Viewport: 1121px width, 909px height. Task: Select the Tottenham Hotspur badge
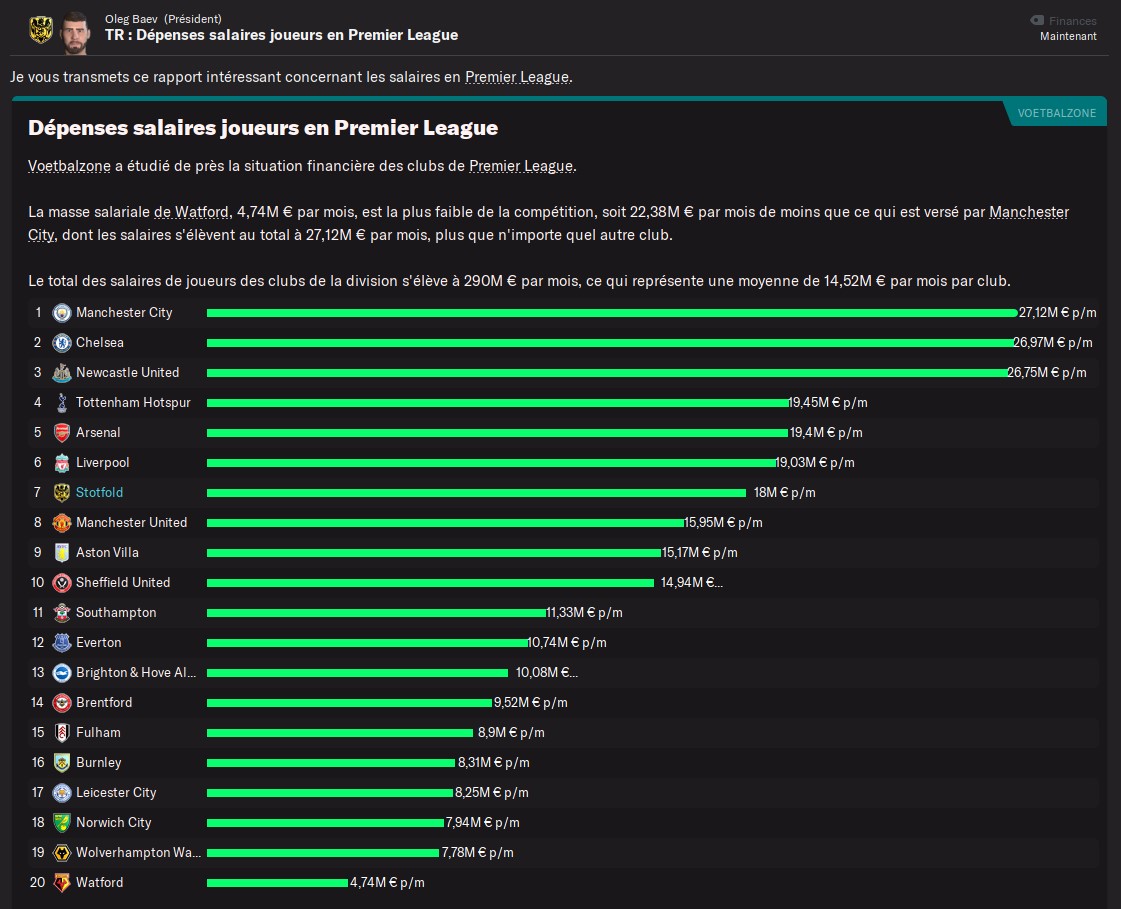tap(62, 403)
